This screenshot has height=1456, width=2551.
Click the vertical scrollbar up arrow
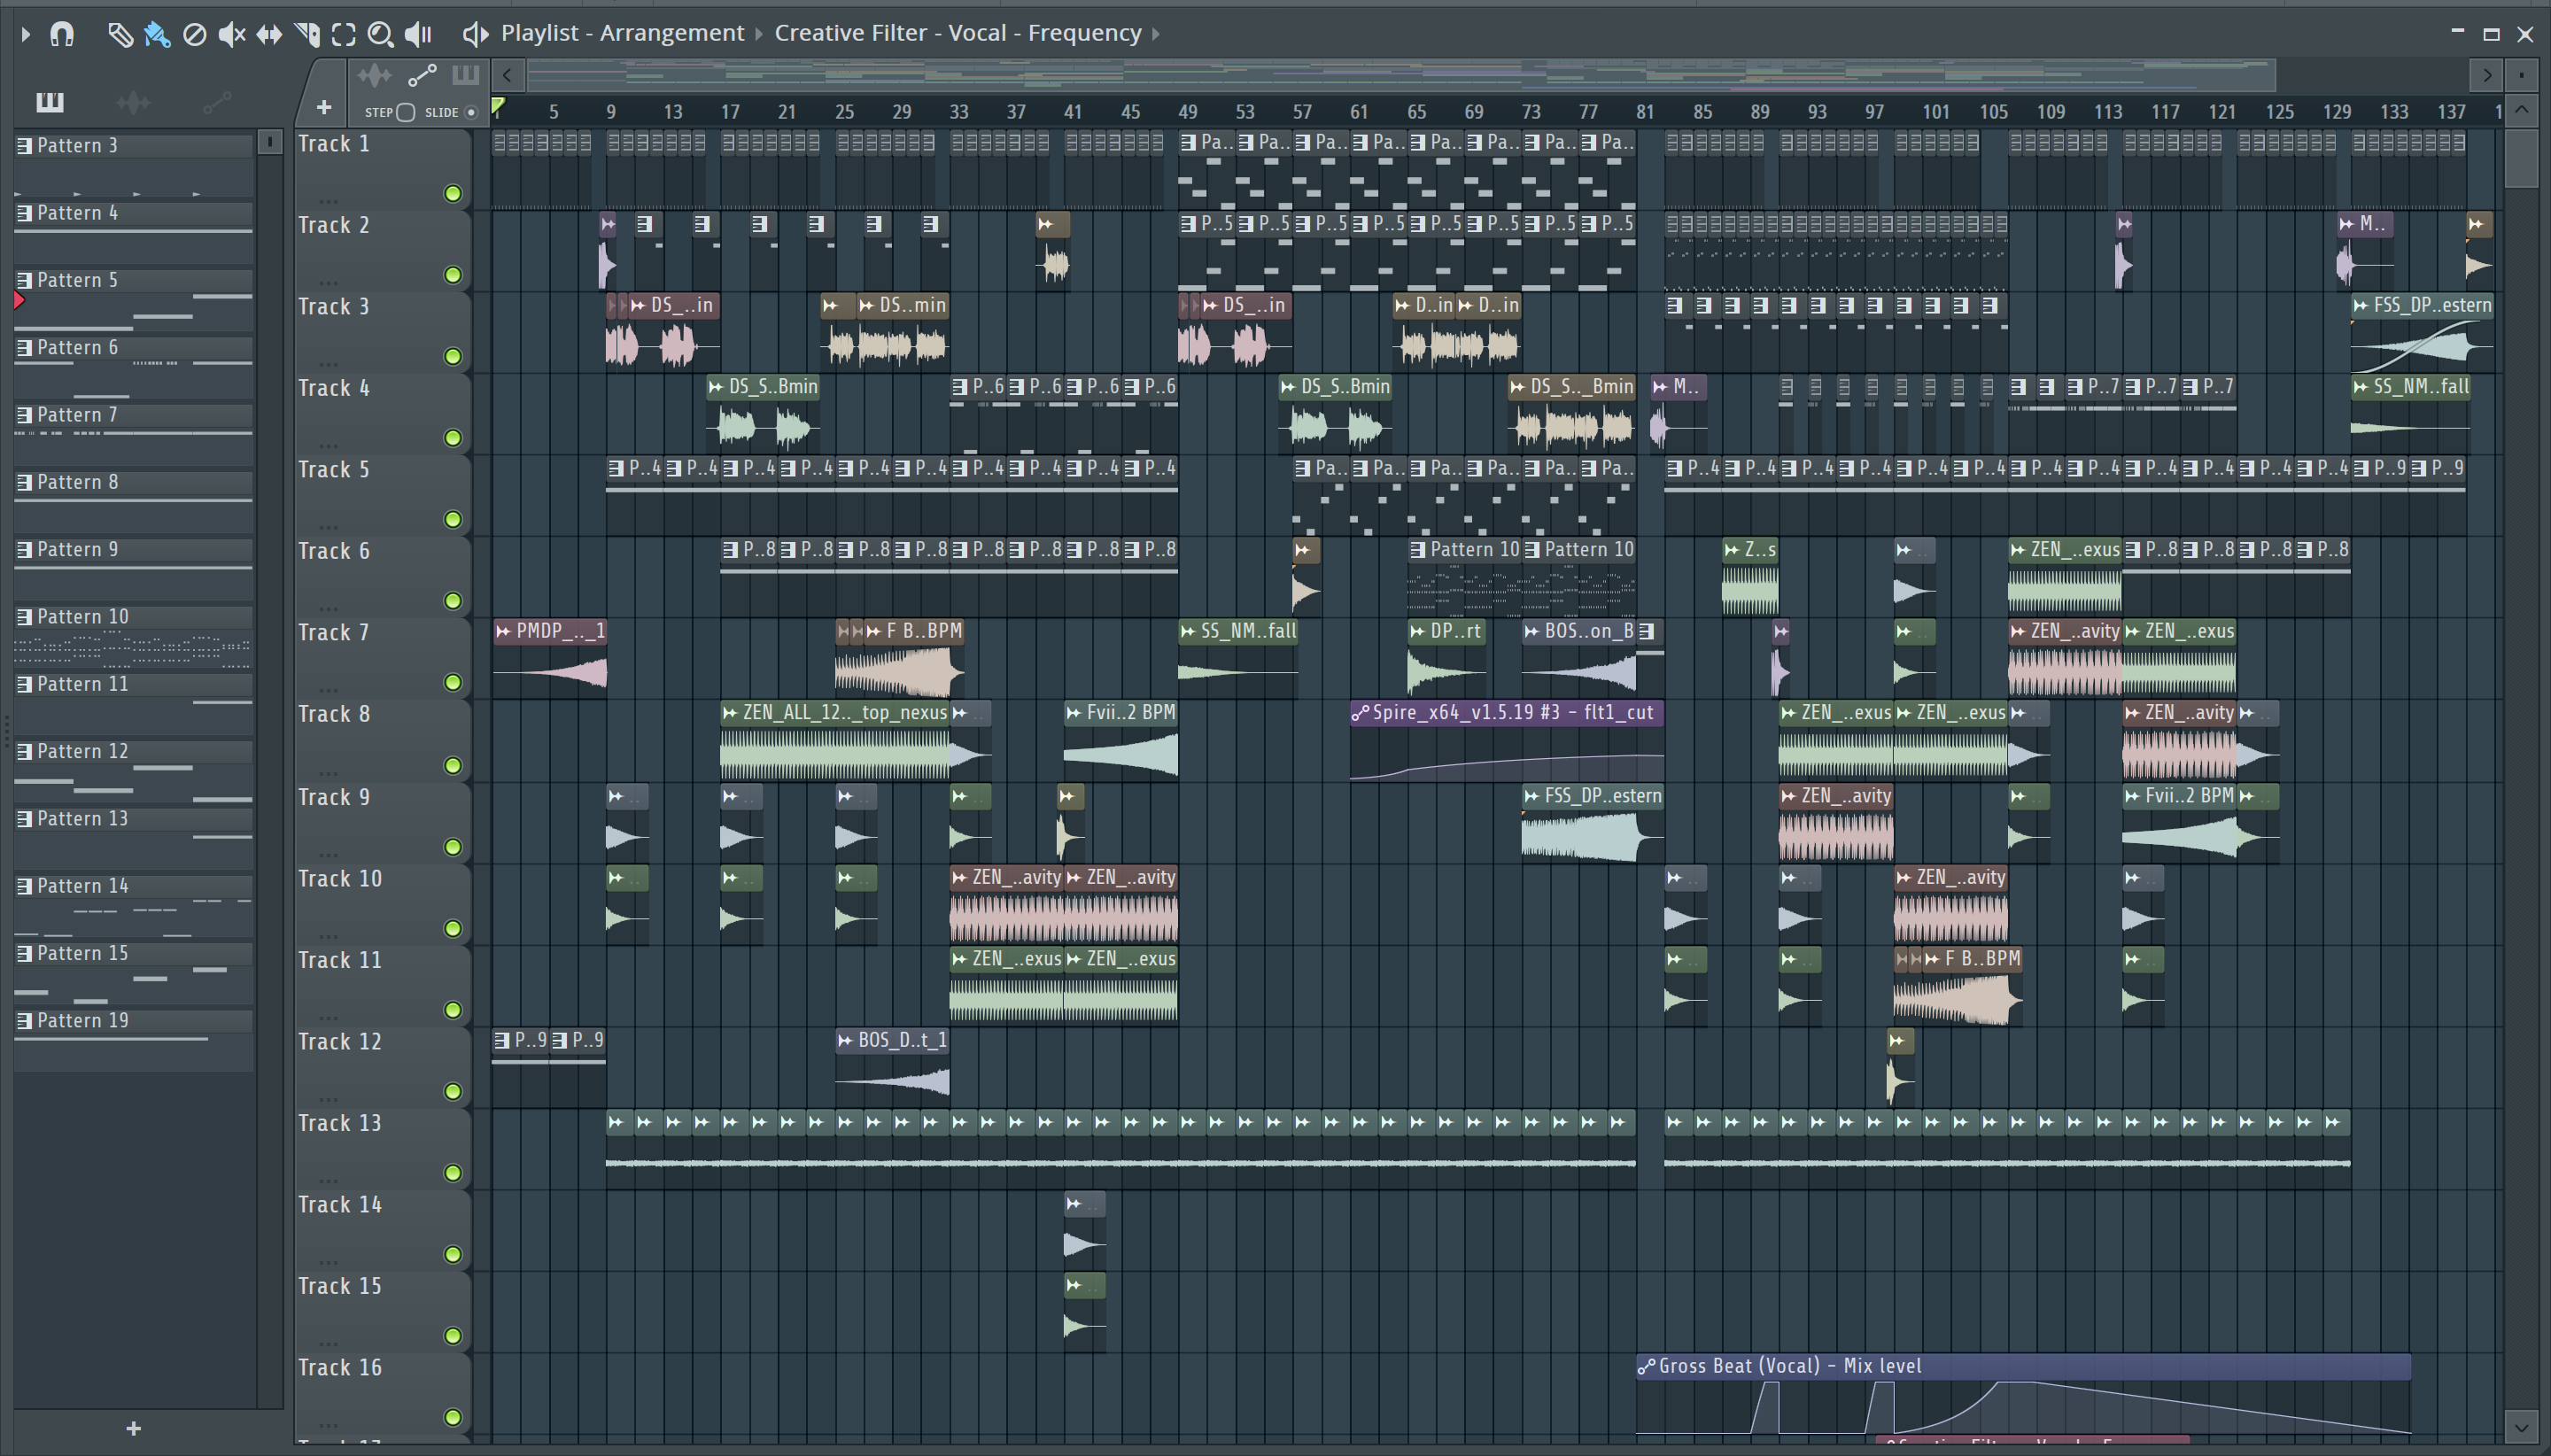coord(2521,110)
